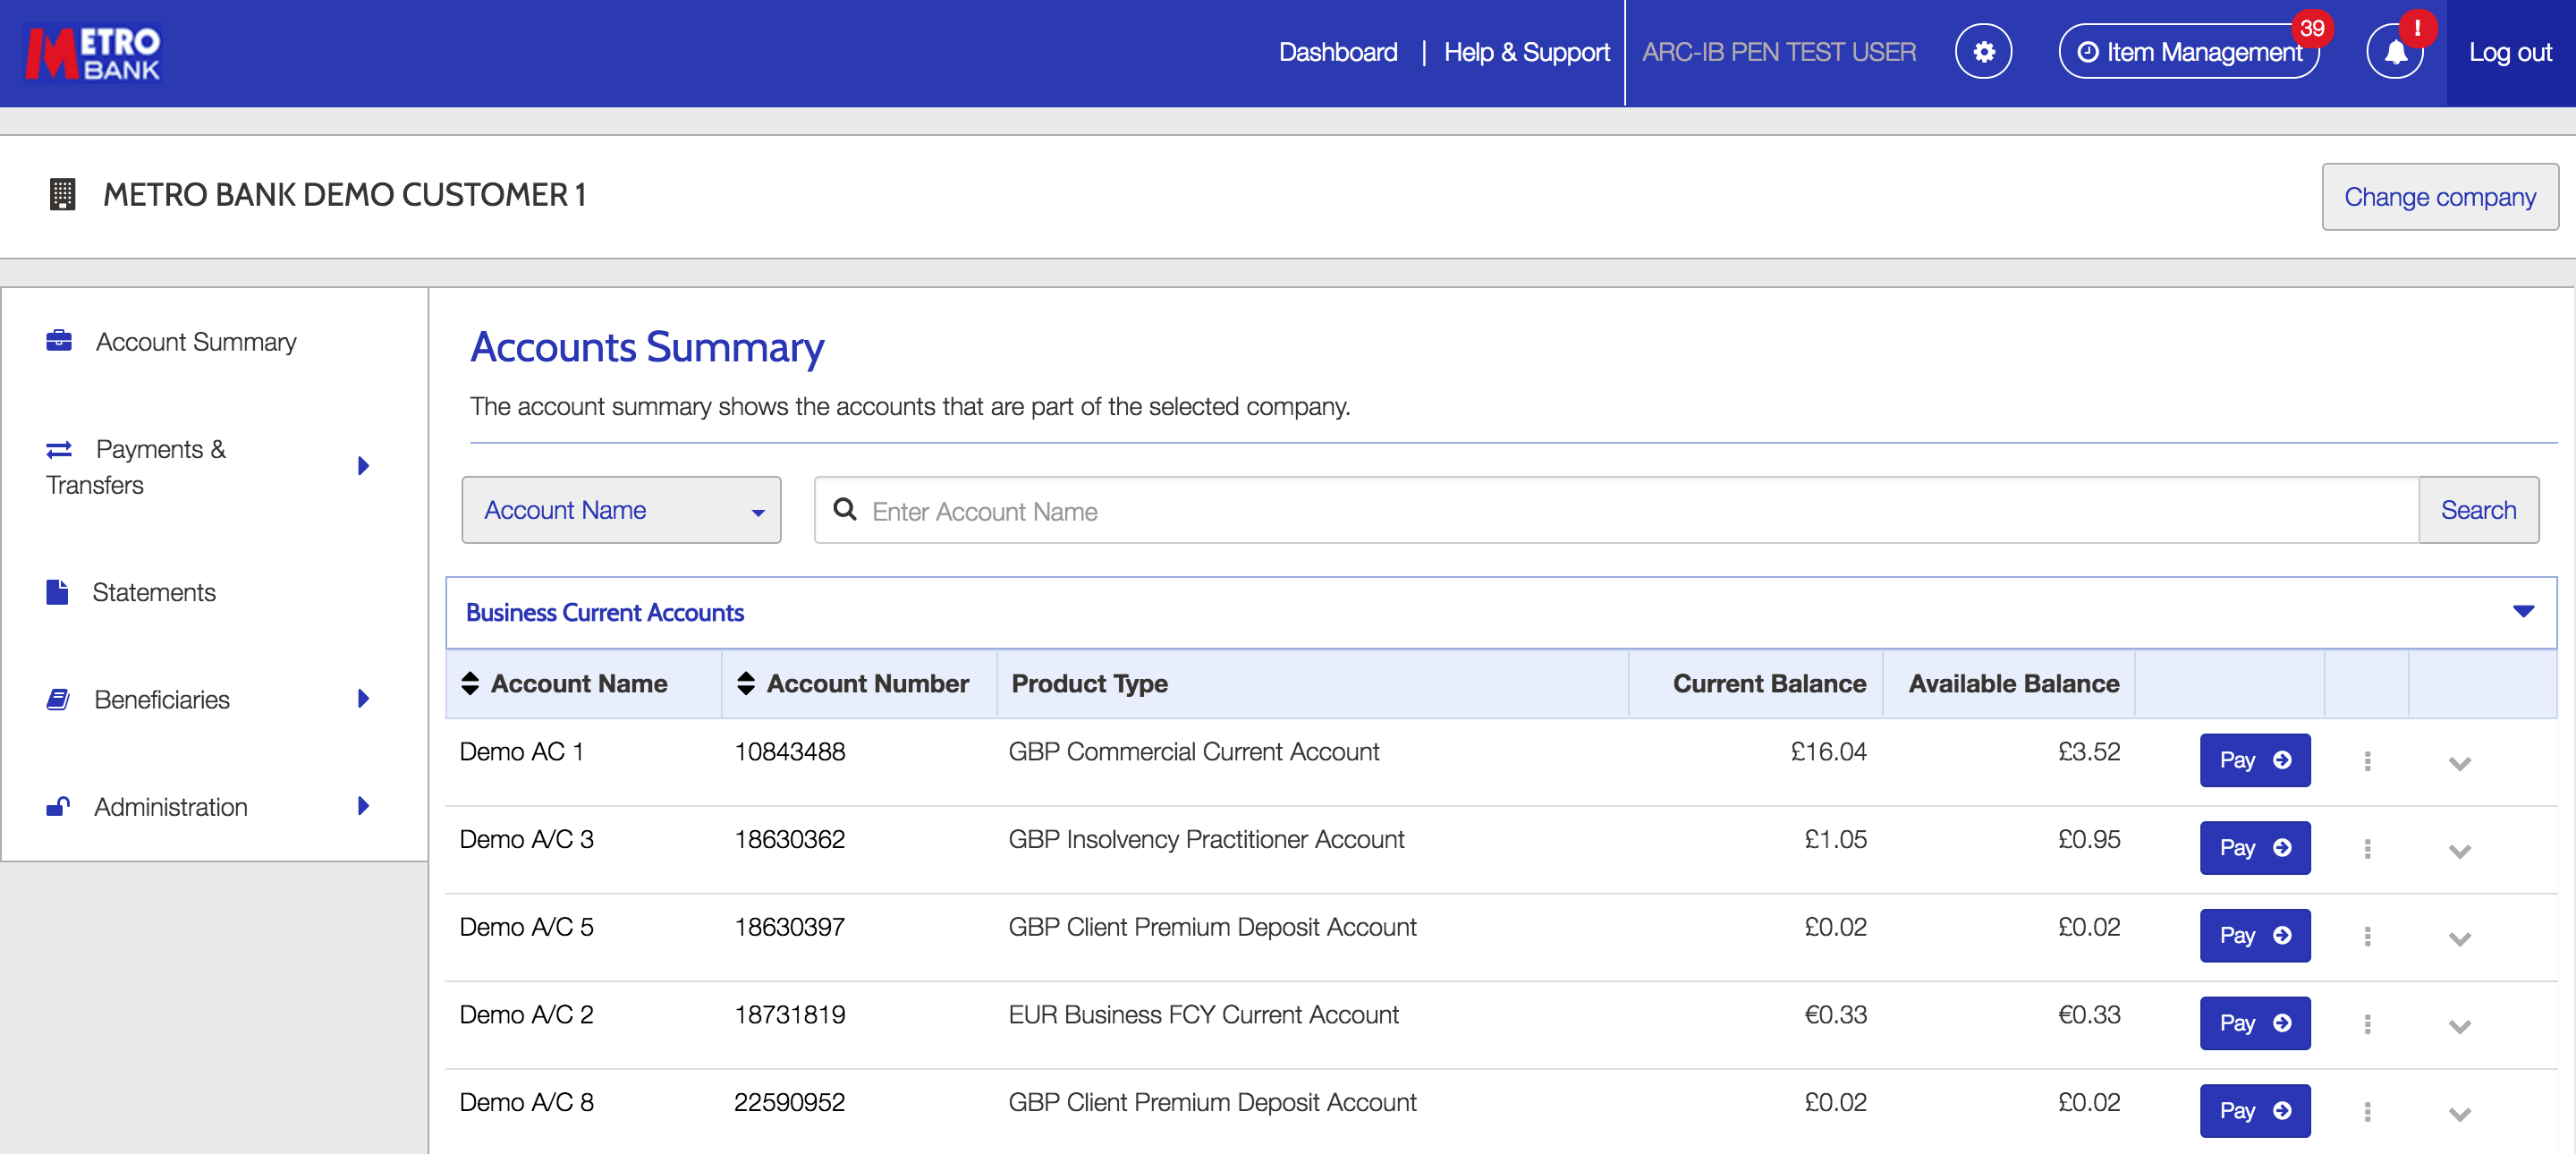
Task: Select the Dashboard menu item
Action: pyautogui.click(x=1334, y=51)
